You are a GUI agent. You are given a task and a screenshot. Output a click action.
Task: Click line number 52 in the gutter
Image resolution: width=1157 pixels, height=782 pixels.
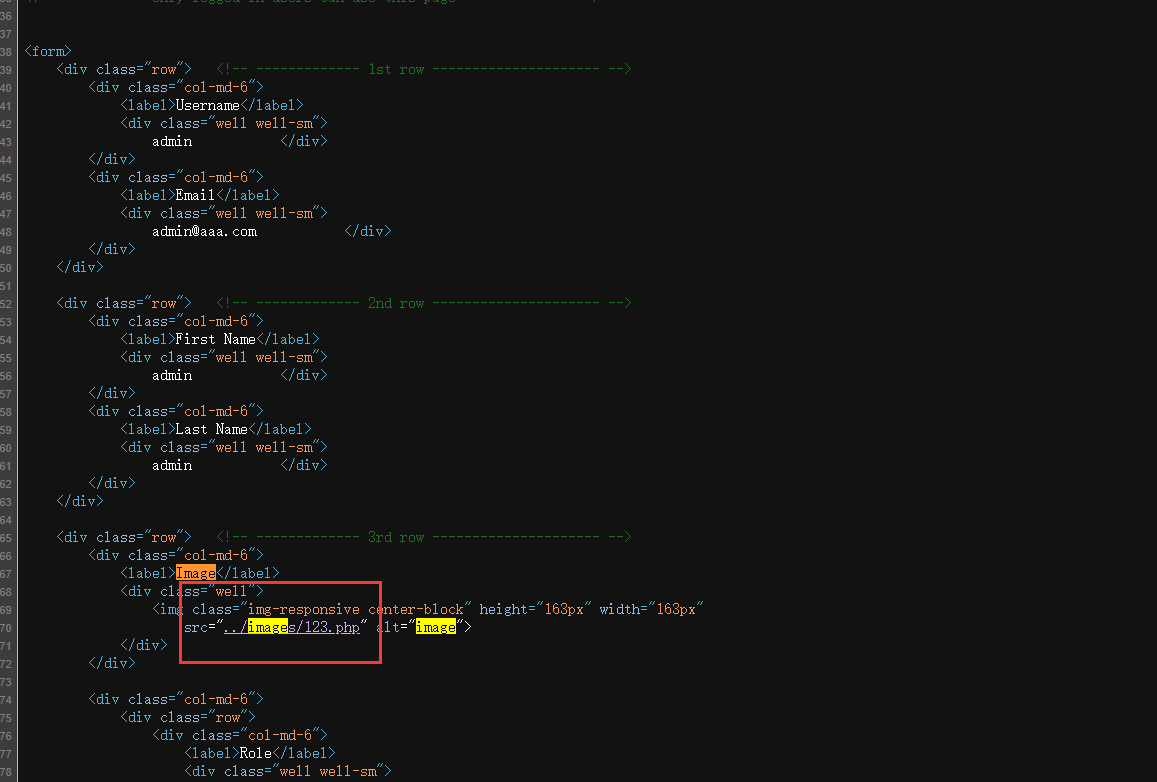(x=7, y=303)
